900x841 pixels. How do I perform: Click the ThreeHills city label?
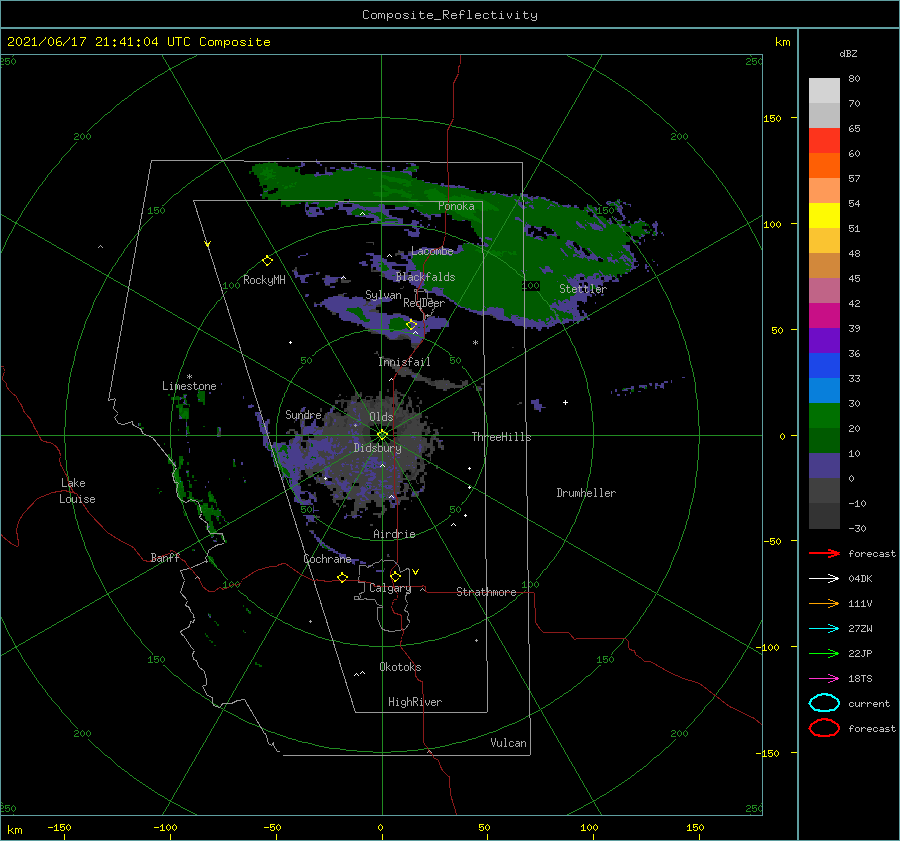[x=501, y=437]
